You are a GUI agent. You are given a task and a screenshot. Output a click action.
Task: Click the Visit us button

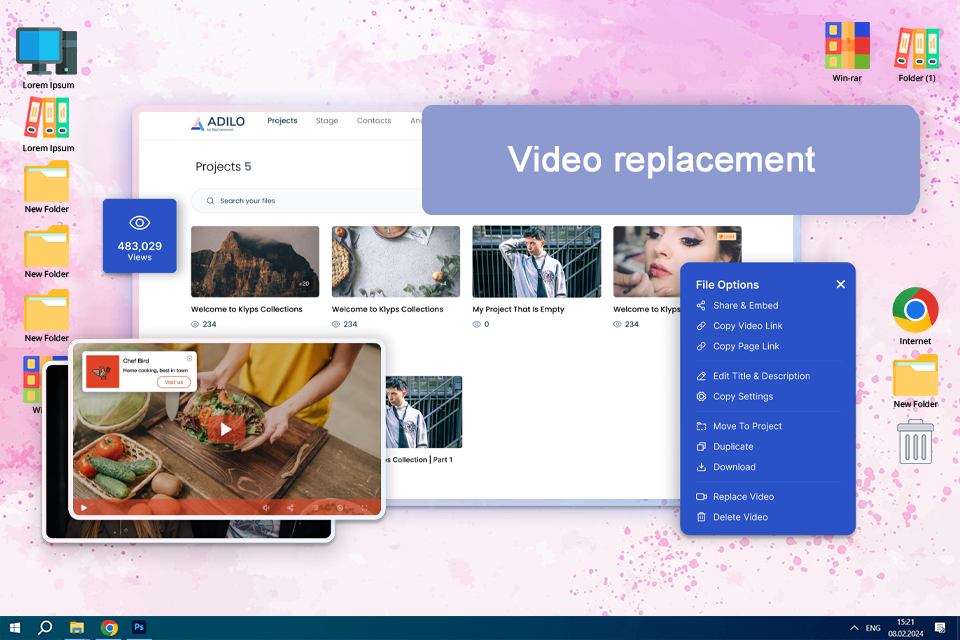(174, 382)
